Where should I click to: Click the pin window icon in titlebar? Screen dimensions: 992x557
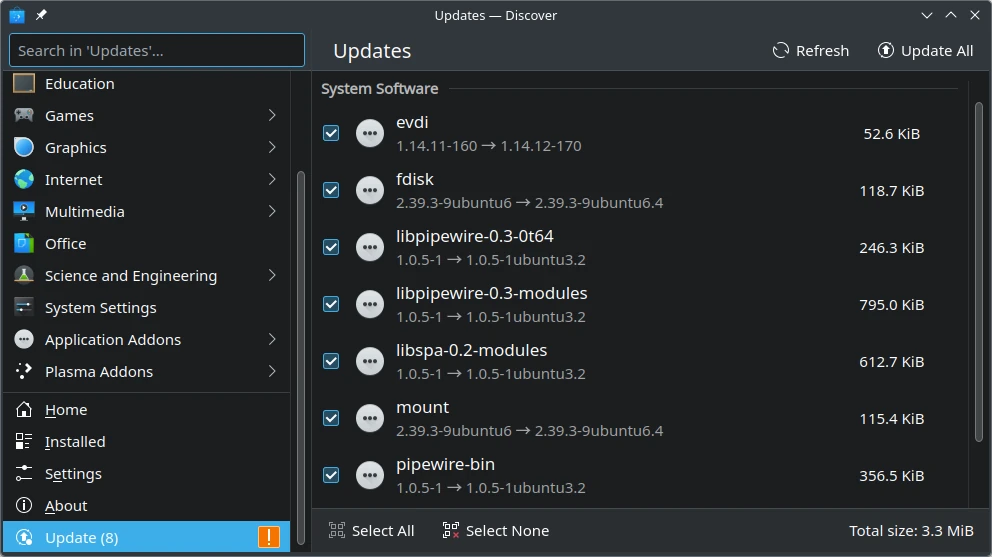(41, 15)
